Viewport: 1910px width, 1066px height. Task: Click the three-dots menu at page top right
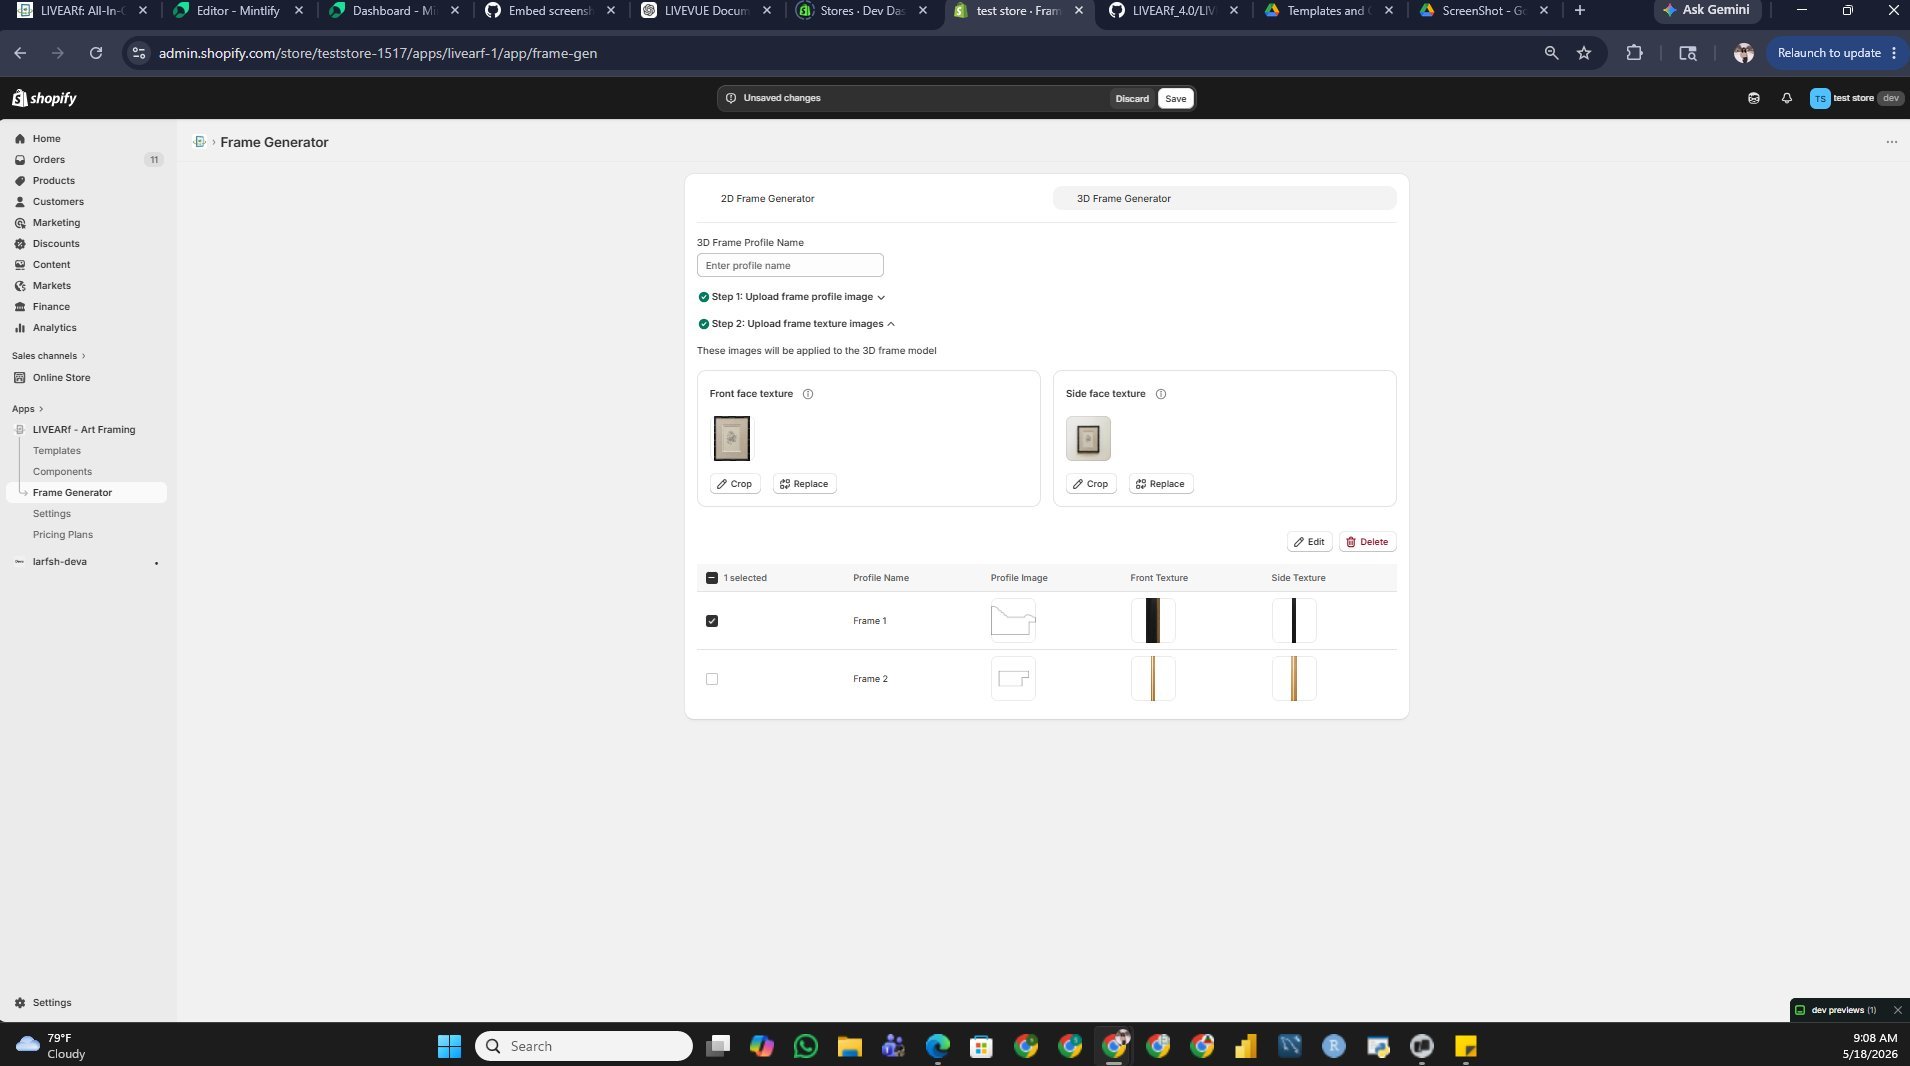pos(1891,142)
